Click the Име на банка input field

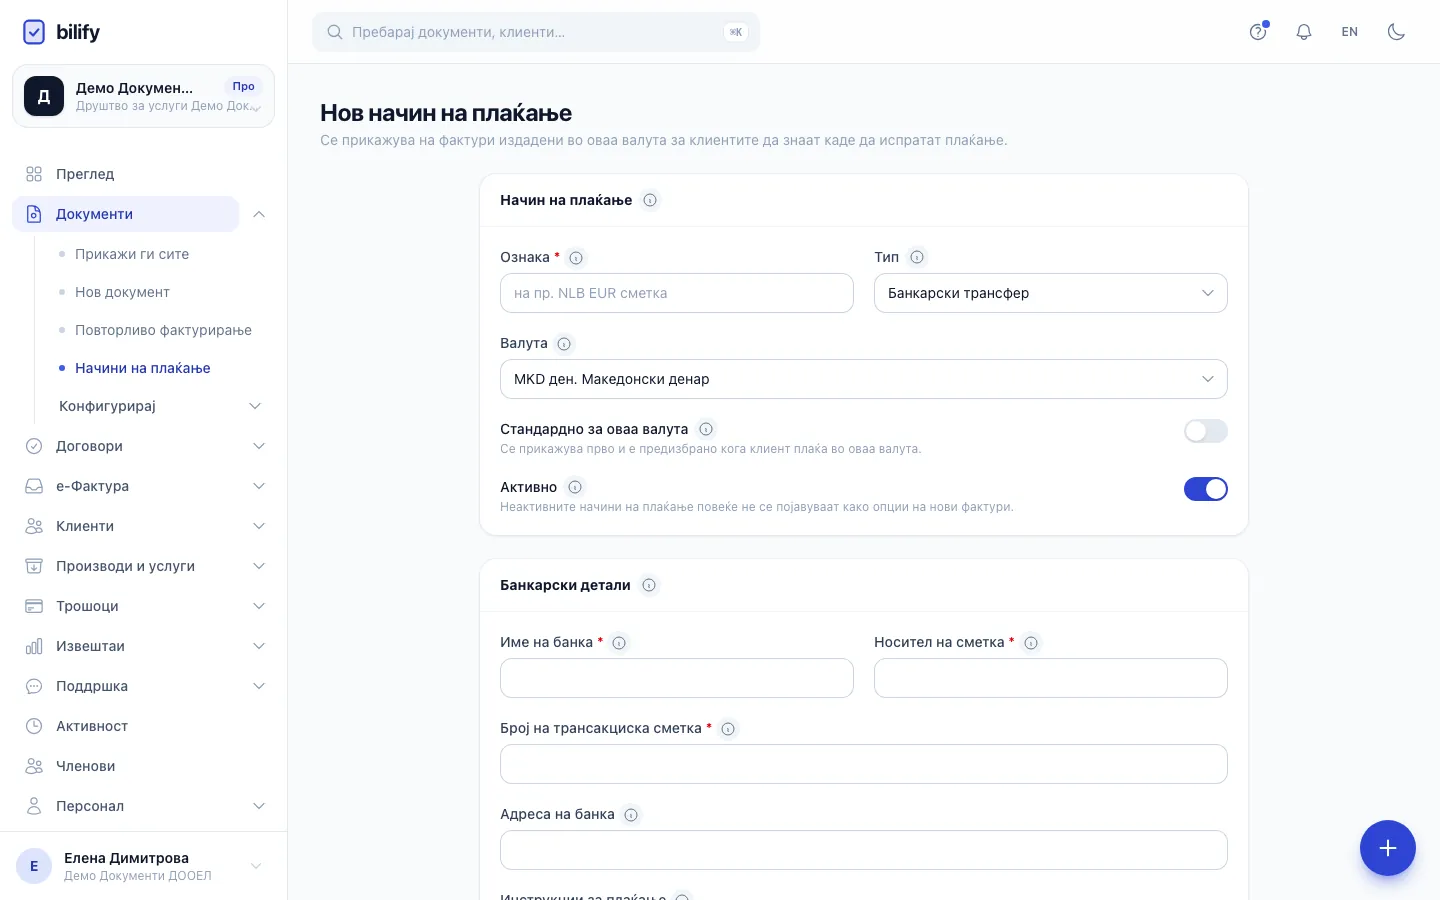pyautogui.click(x=677, y=678)
